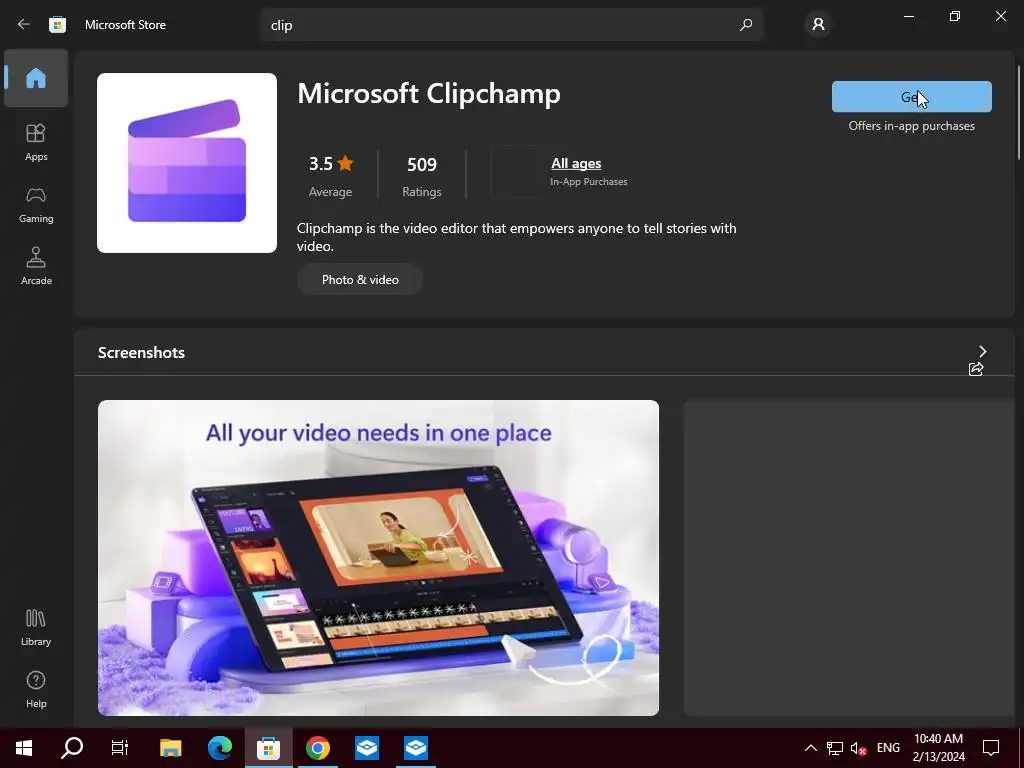The image size is (1024, 768).
Task: Open the Home tab in sidebar
Action: (36, 78)
